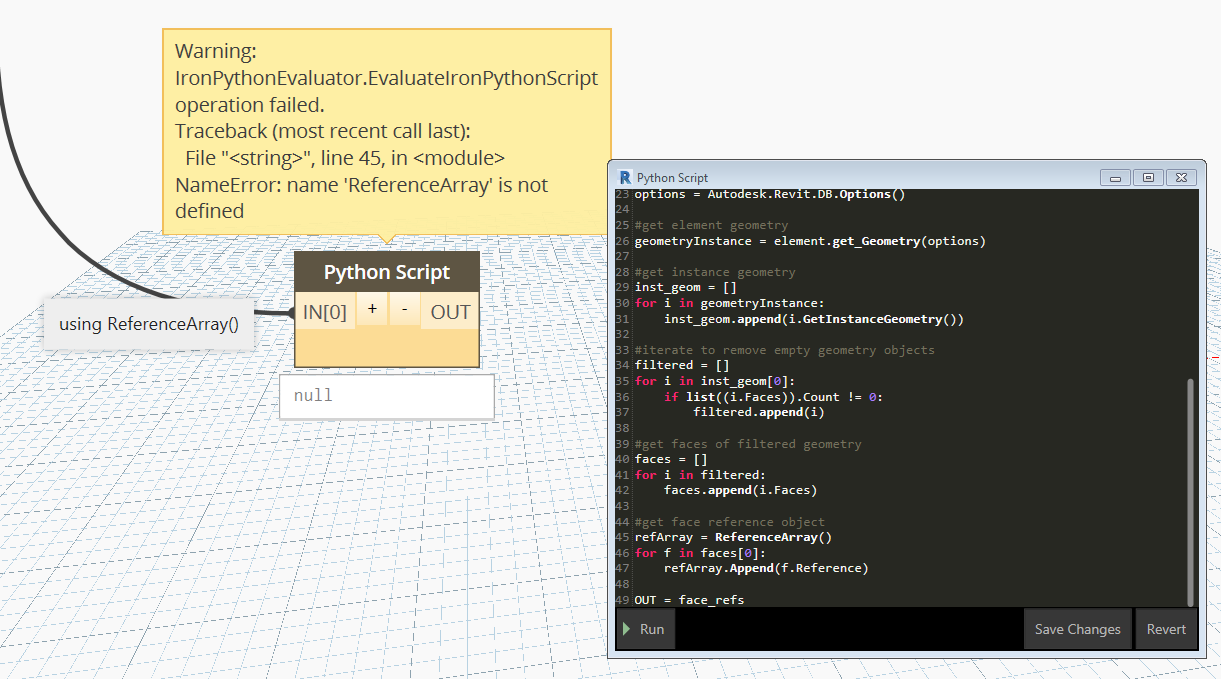
Task: Click the yellow IronPython warning bubble
Action: tap(386, 130)
